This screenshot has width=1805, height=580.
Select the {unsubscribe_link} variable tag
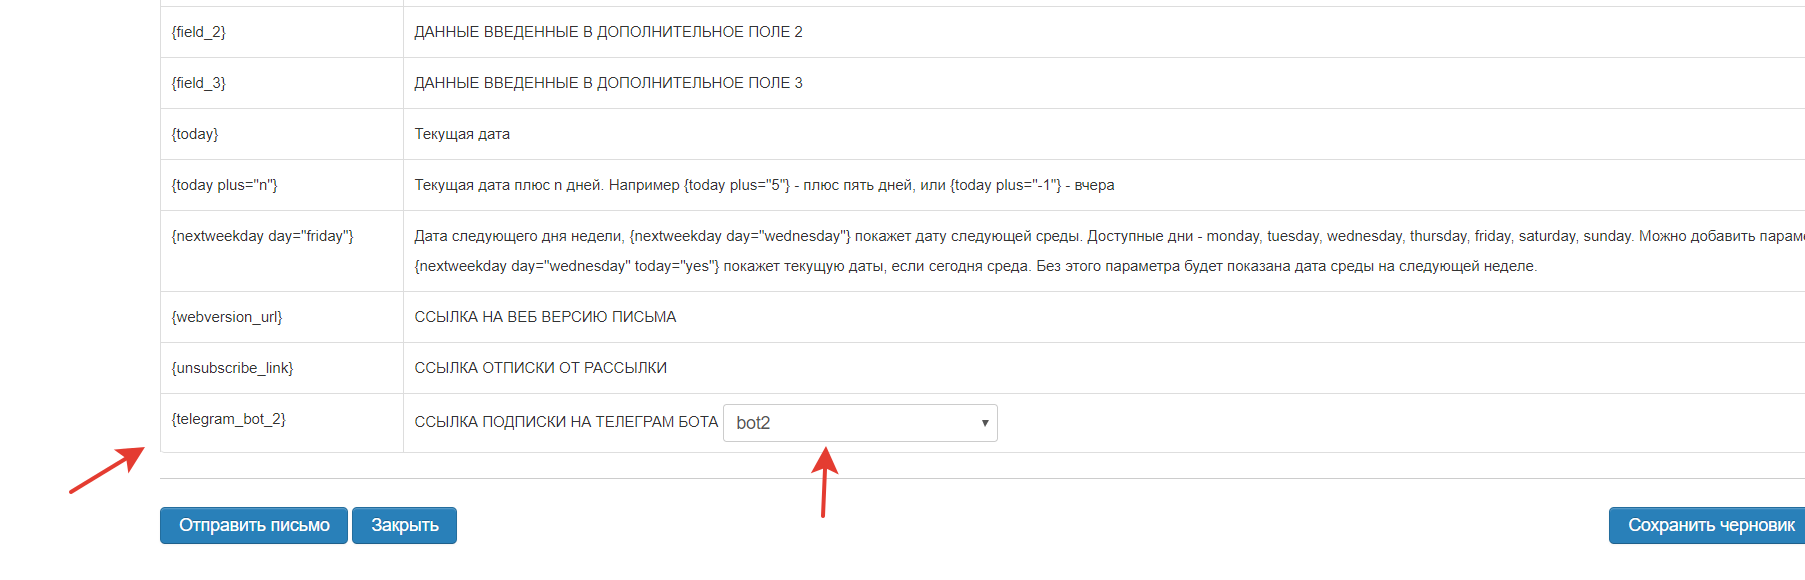click(233, 368)
